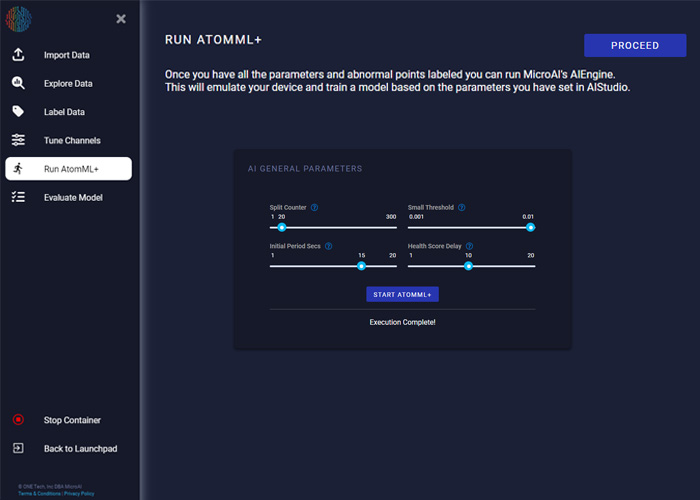Screen dimensions: 700x500
Task: Open help for Small Threshold
Action: pos(462,207)
